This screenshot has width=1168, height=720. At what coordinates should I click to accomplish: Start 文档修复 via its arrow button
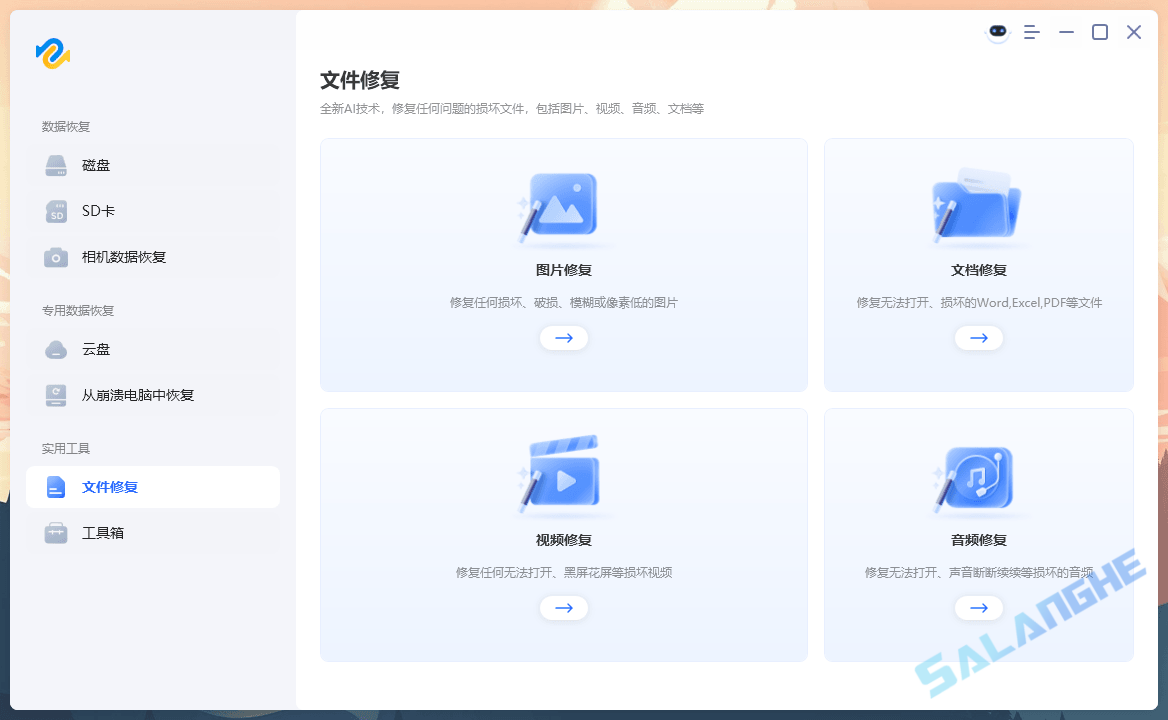978,338
